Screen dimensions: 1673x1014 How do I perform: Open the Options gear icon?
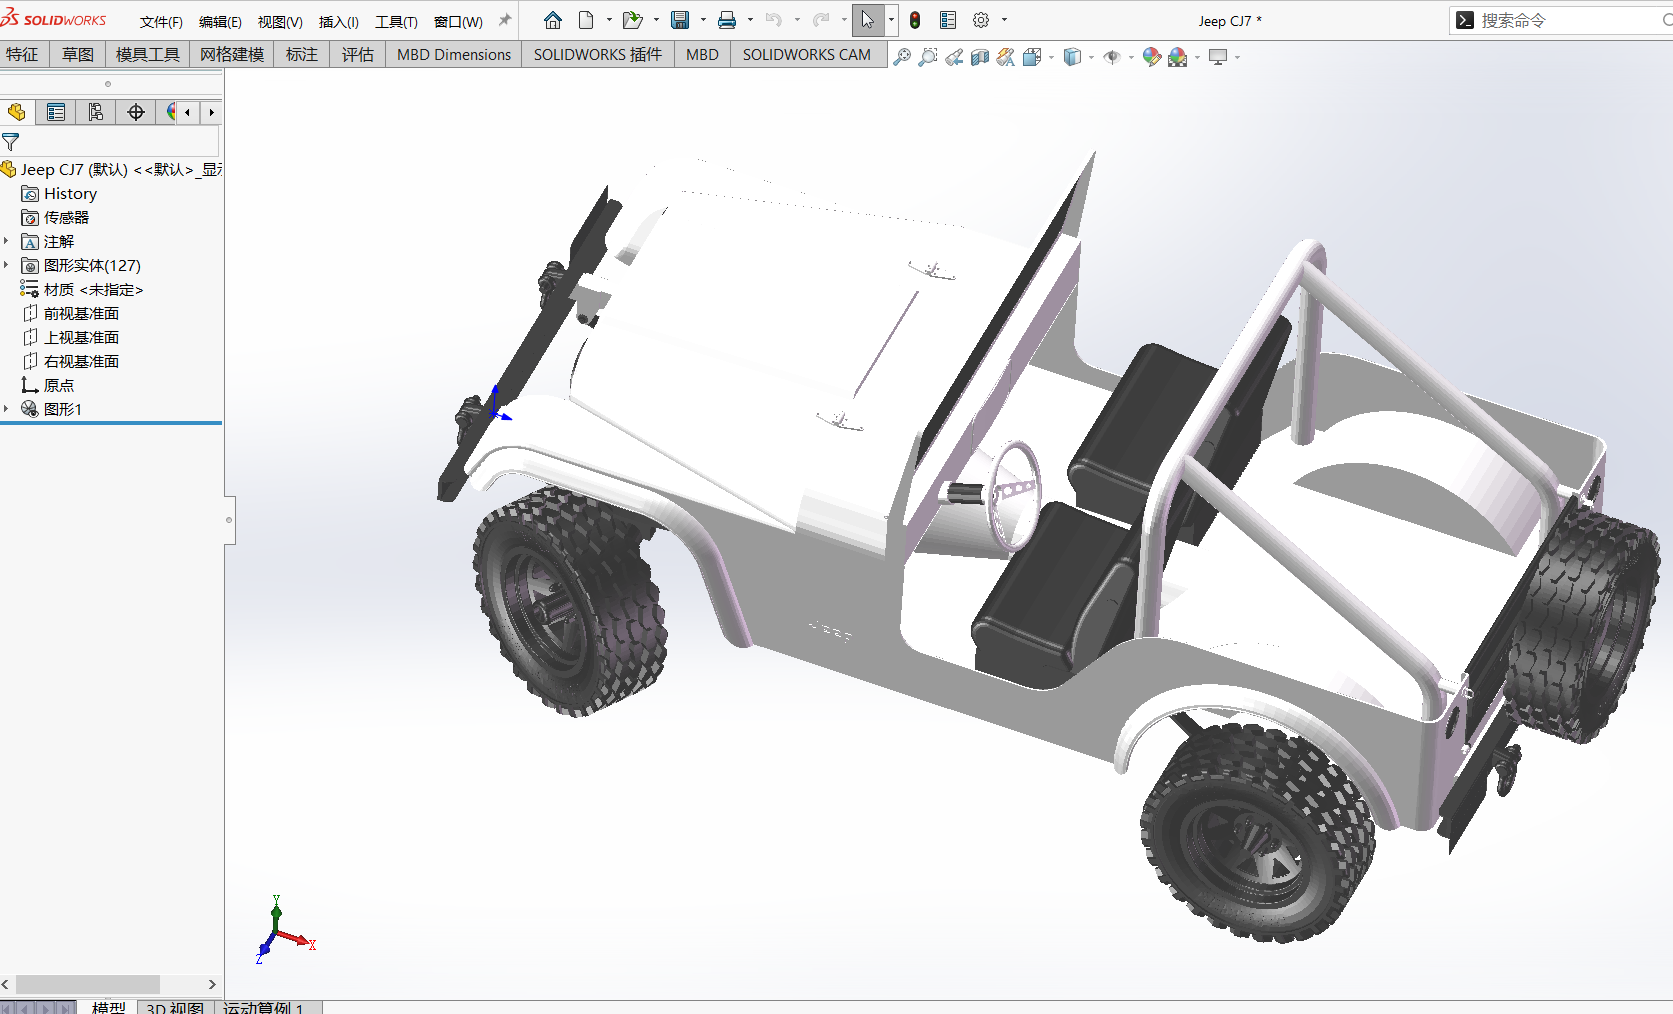click(981, 20)
